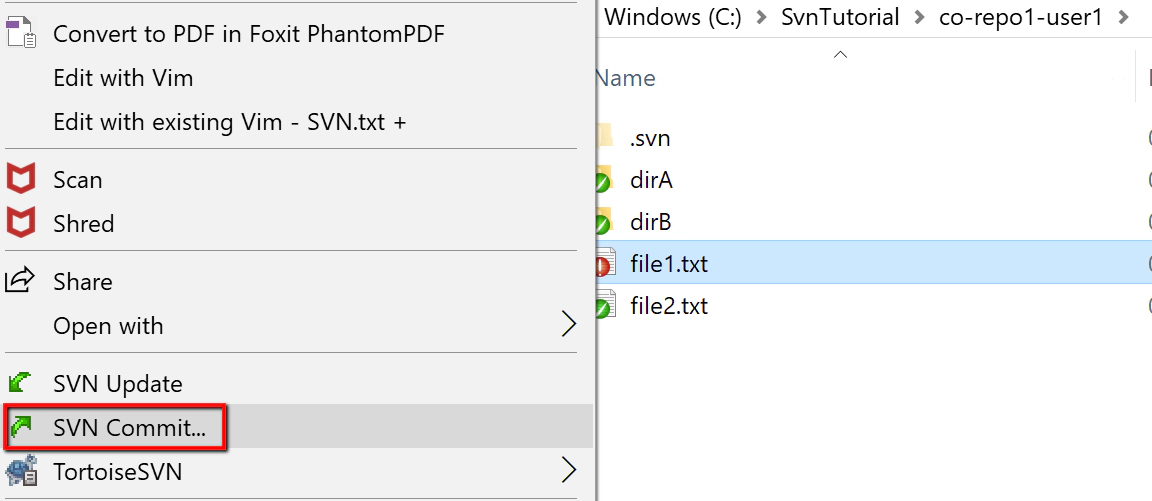This screenshot has height=501, width=1152.
Task: Select the file1.txt file name
Action: point(669,264)
